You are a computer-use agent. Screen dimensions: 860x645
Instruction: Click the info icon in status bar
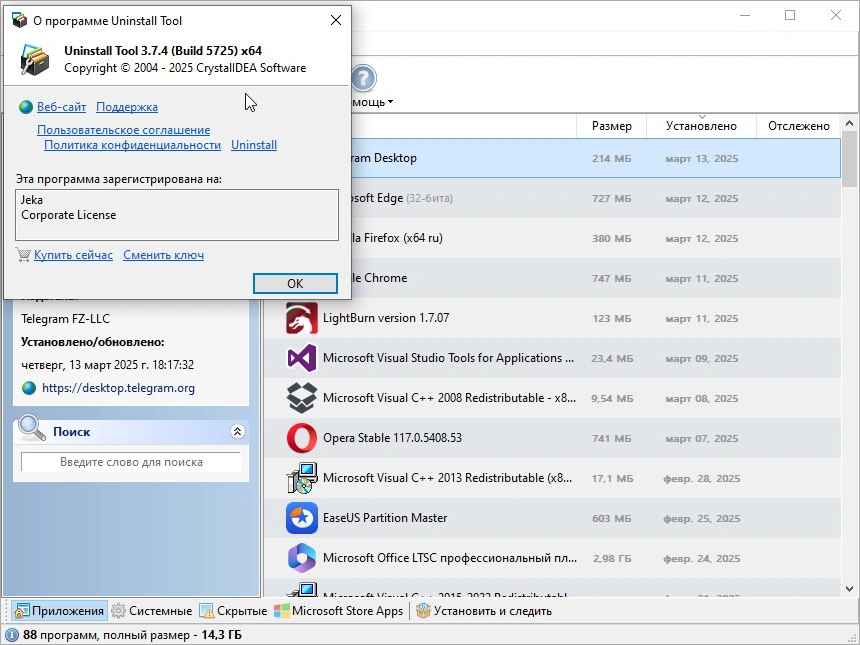point(12,635)
